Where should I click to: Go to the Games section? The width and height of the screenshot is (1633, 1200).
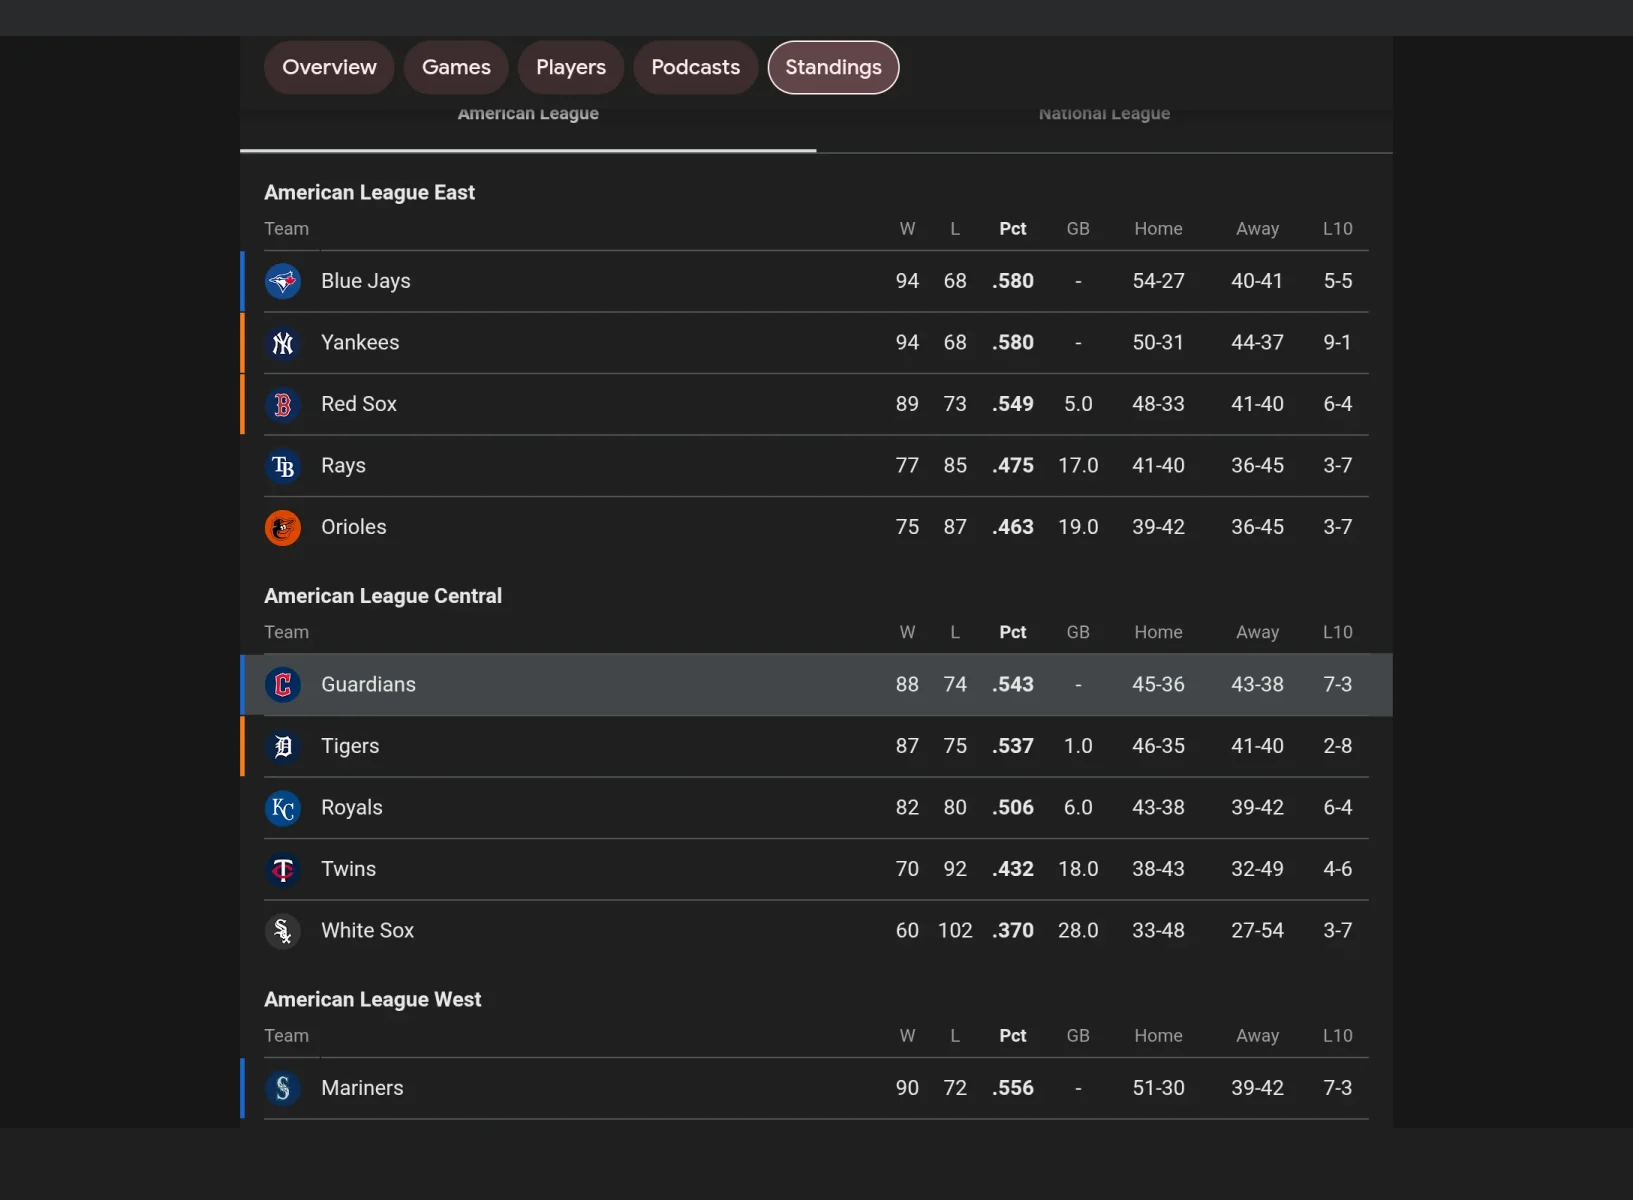point(456,67)
